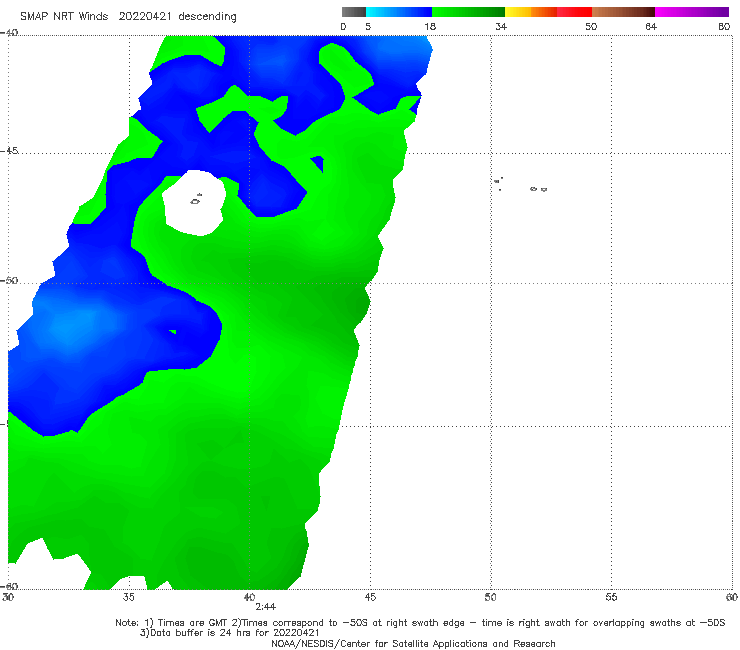
Task: Click the island pair outline east of longitude 50
Action: 538,189
